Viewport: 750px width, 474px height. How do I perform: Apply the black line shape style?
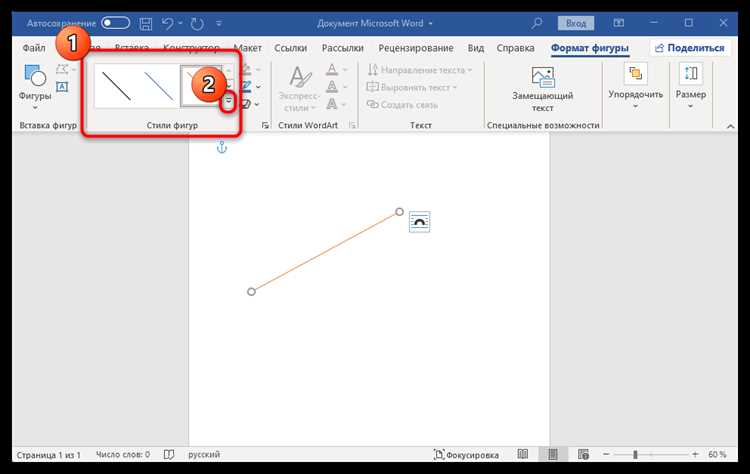(116, 86)
